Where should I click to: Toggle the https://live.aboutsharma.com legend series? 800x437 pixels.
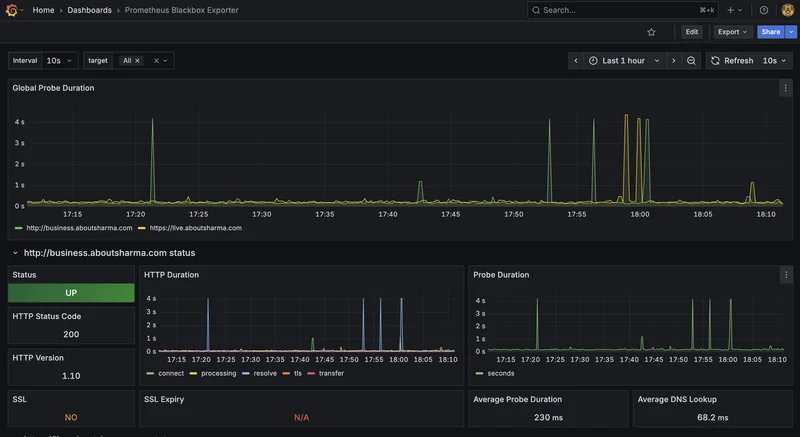point(195,228)
